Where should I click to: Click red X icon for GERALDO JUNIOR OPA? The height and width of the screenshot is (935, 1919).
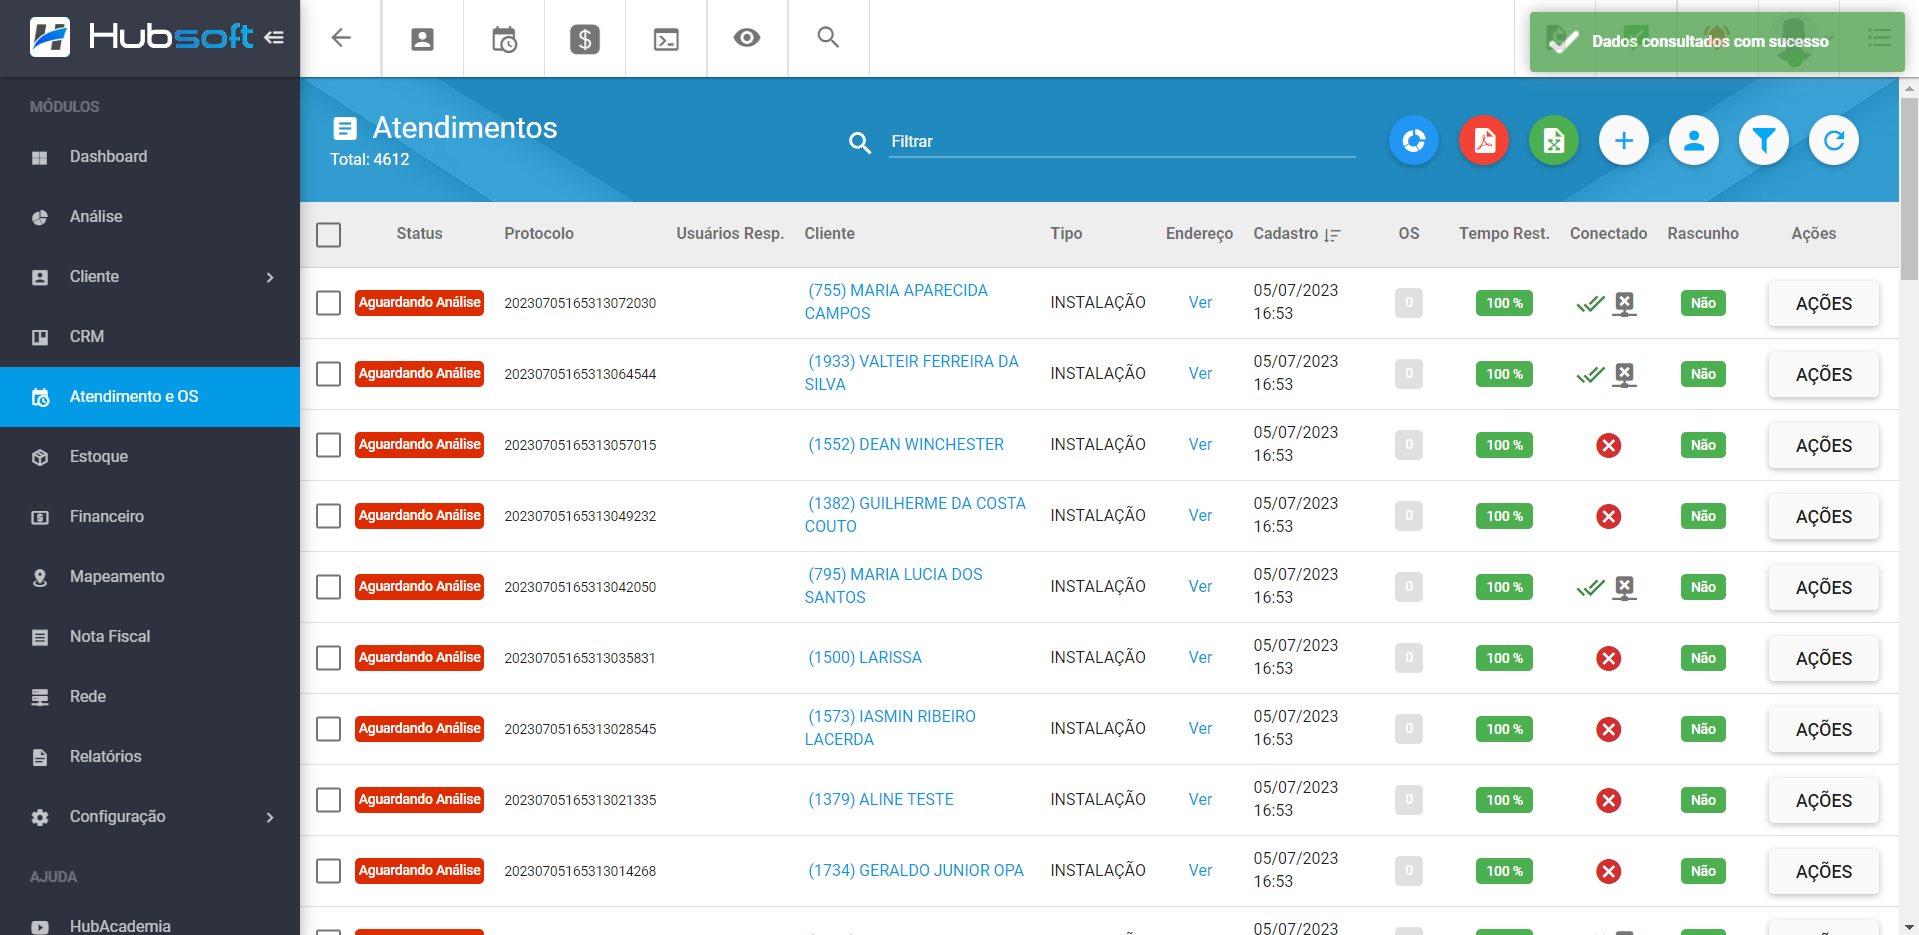(x=1608, y=871)
